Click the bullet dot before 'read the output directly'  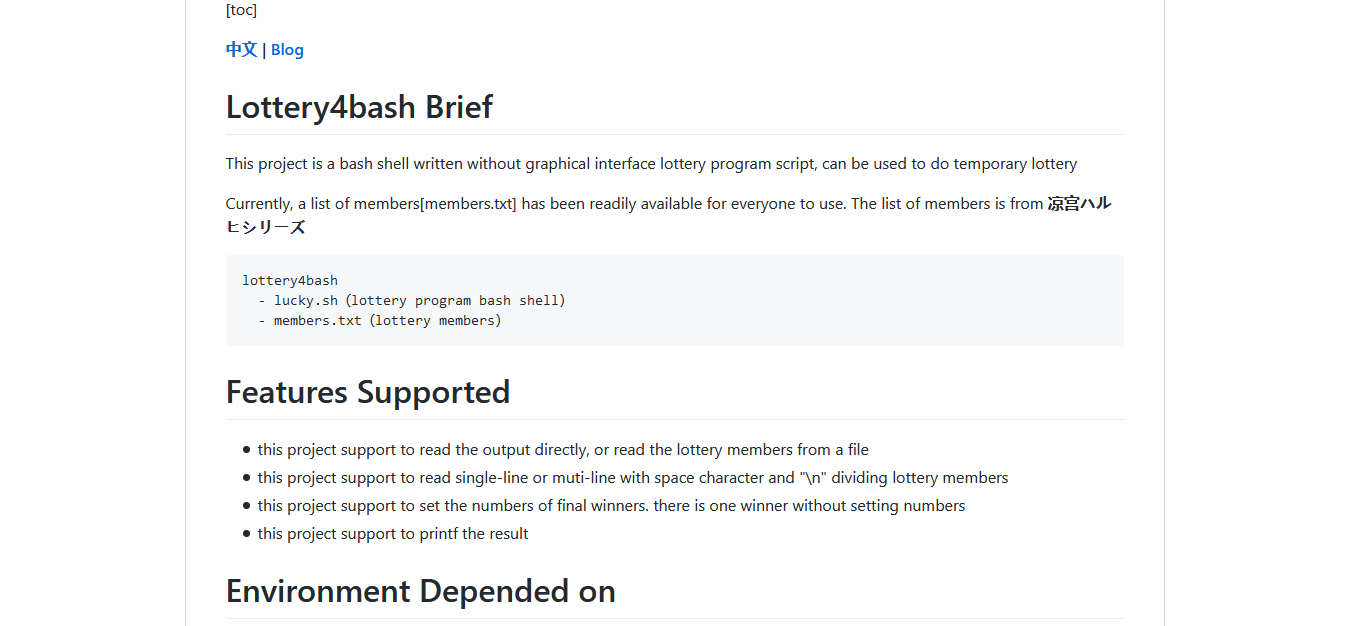[246, 450]
